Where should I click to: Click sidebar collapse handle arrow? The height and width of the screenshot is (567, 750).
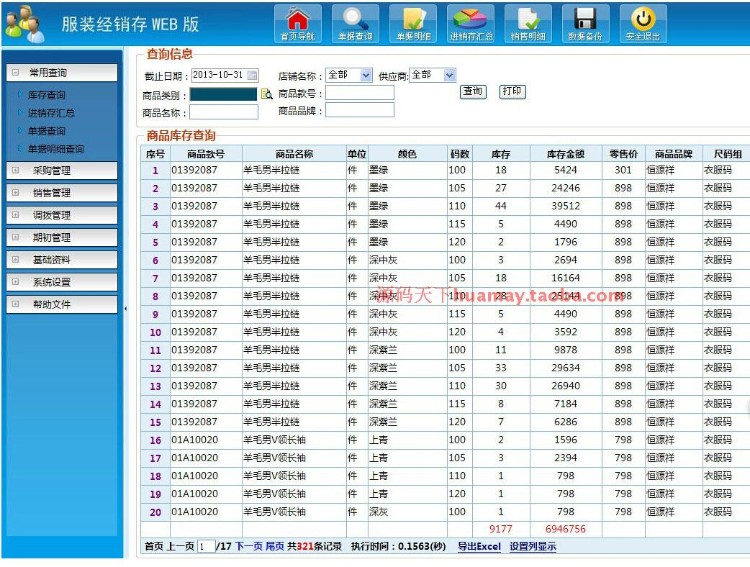(x=126, y=309)
